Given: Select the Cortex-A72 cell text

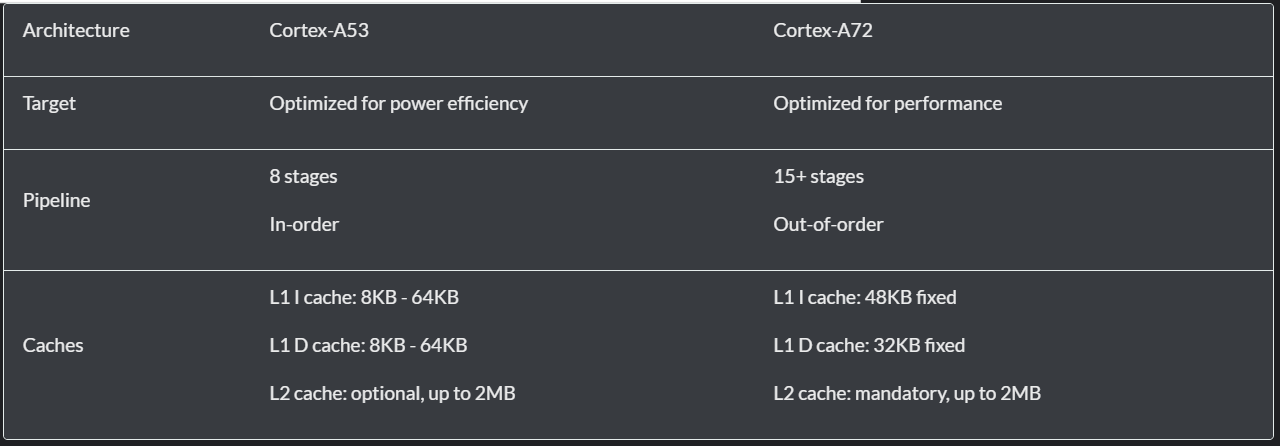Looking at the screenshot, I should [x=823, y=30].
